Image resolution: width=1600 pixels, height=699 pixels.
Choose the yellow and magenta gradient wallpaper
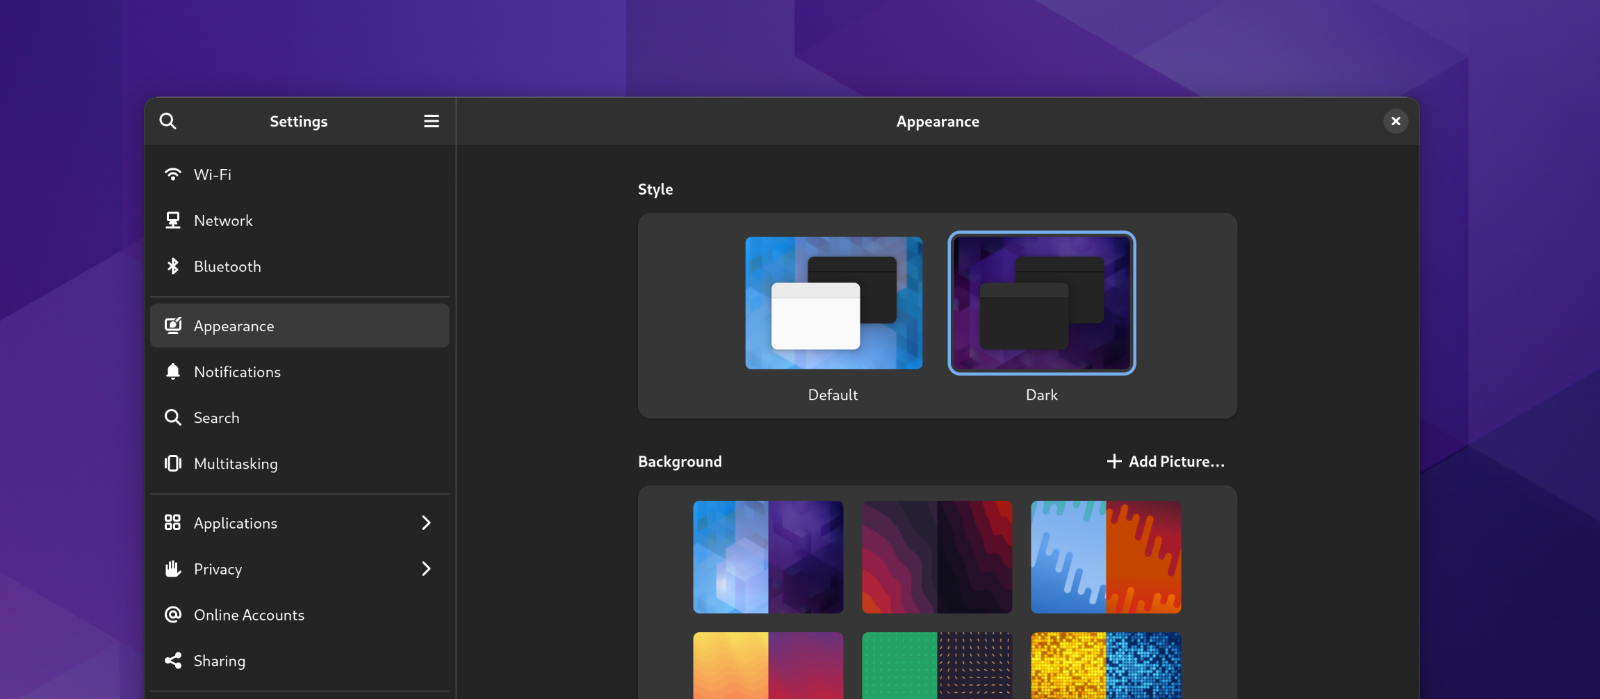[768, 666]
